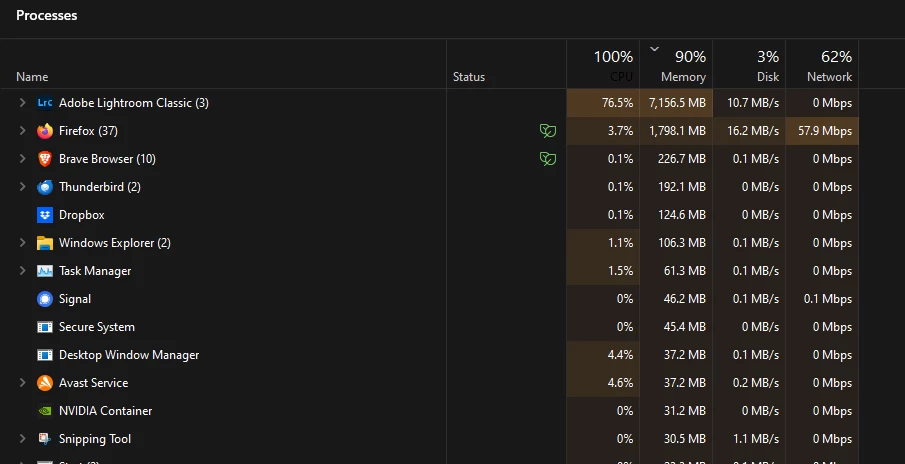905x464 pixels.
Task: Click the 124.6 MB memory value
Action: 682,215
